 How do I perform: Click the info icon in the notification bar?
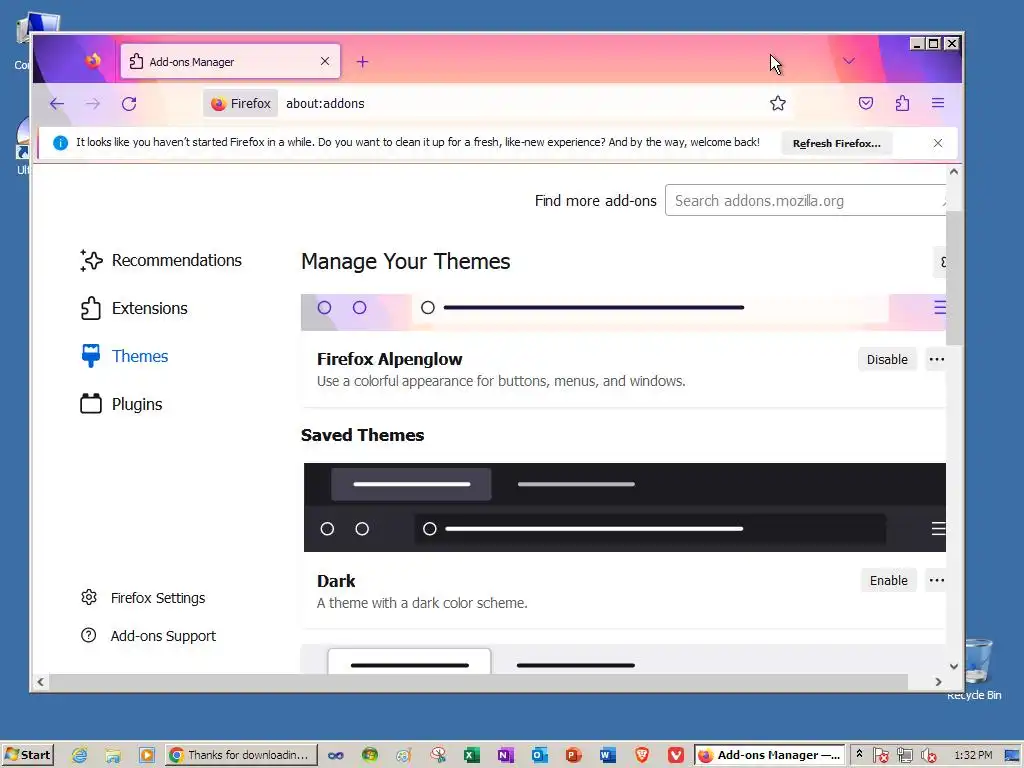(x=60, y=143)
